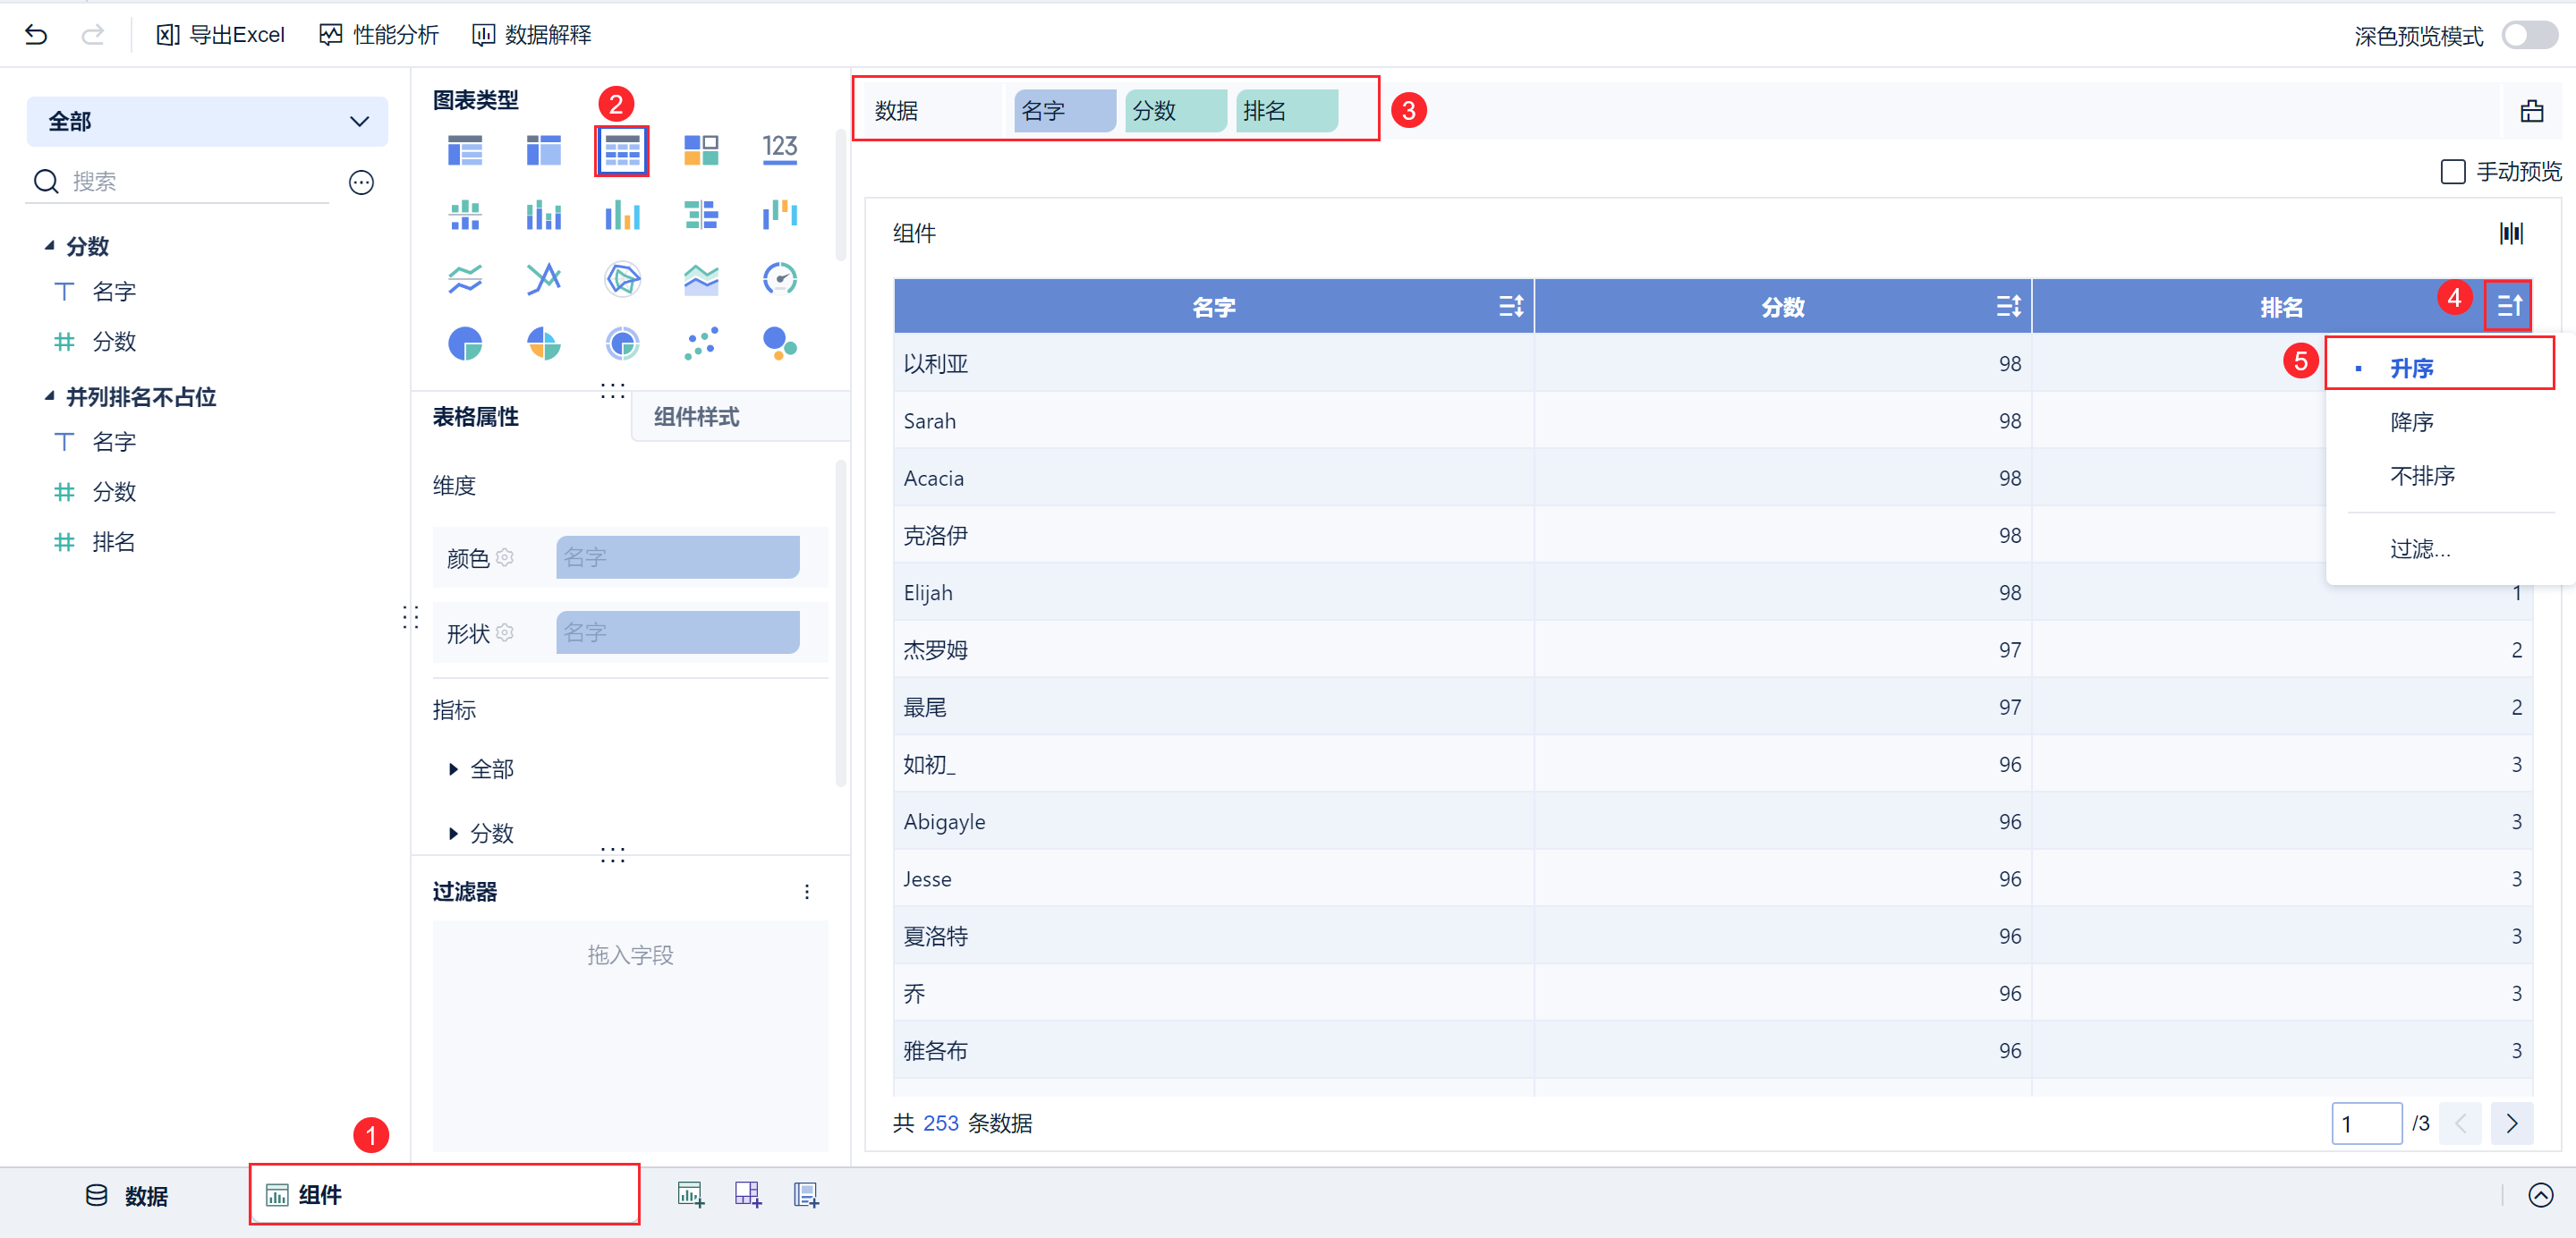
Task: Choose 降序 in the sort menu
Action: tap(2411, 422)
